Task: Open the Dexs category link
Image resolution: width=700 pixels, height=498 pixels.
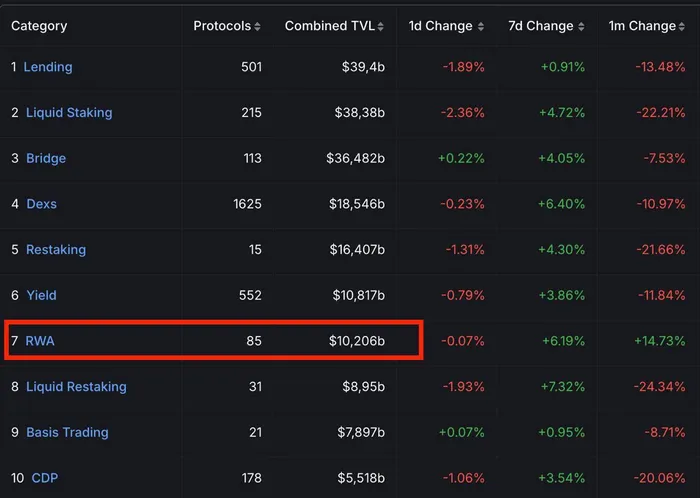Action: coord(42,204)
